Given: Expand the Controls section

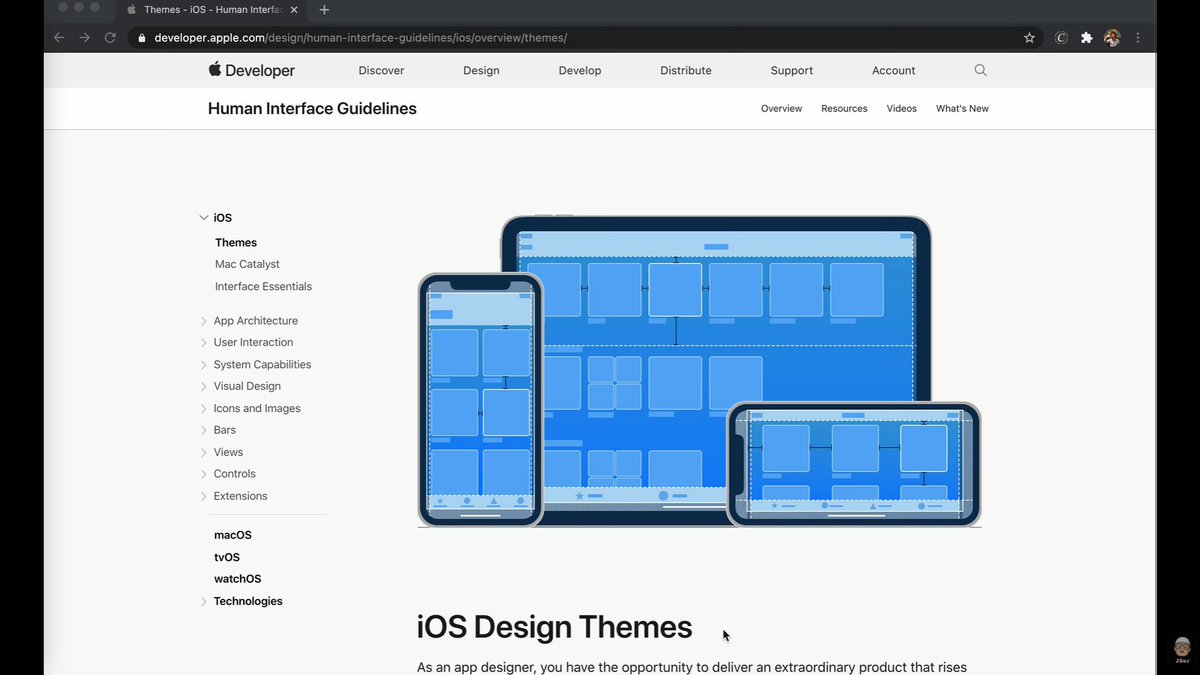Looking at the screenshot, I should [x=204, y=475].
